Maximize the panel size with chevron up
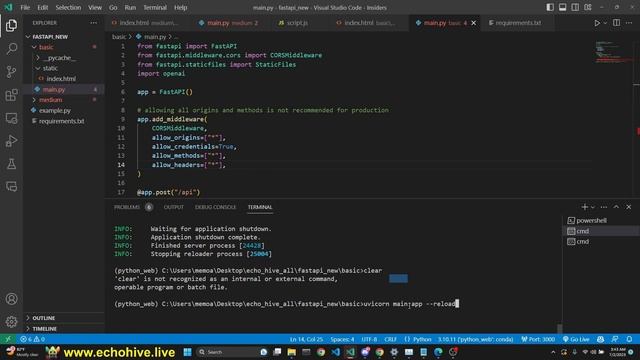The width and height of the screenshot is (640, 360). point(616,207)
